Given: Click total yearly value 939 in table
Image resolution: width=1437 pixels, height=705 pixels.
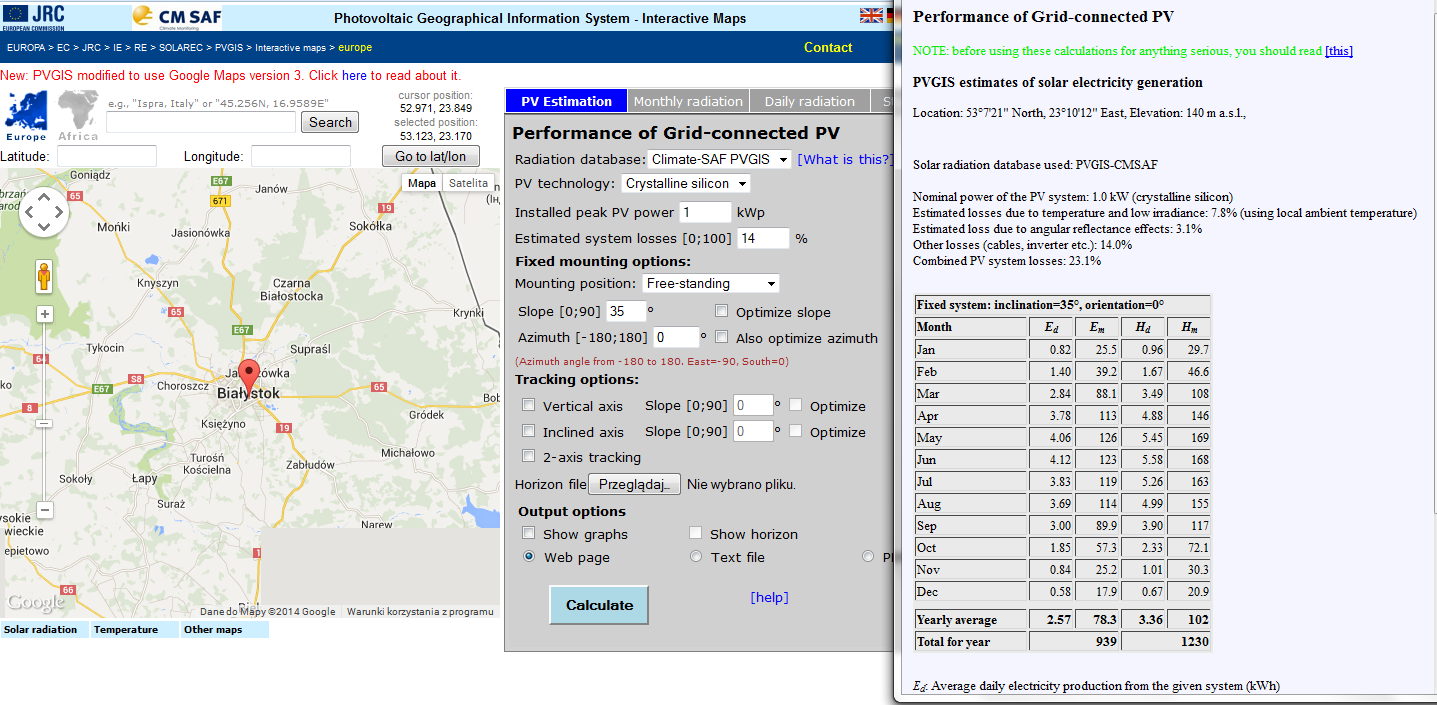Looking at the screenshot, I should tap(1105, 641).
